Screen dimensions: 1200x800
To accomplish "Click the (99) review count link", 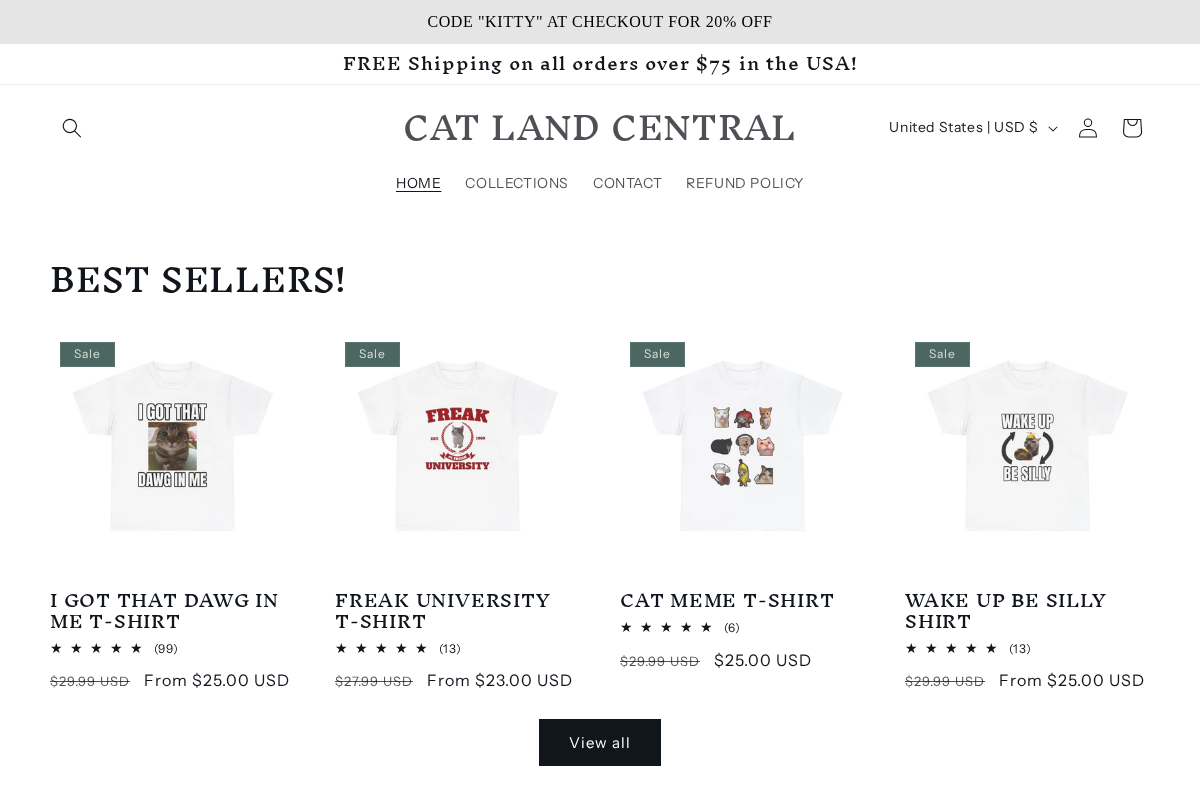I will pos(166,648).
